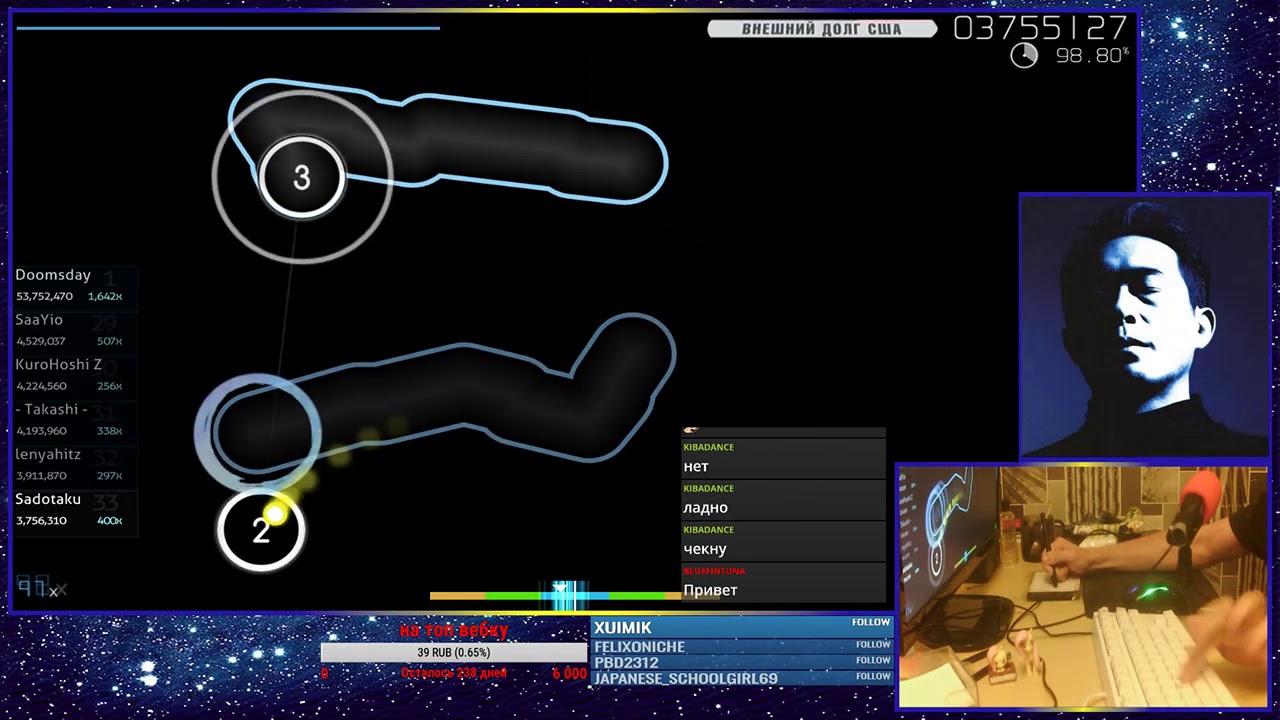
Task: Click the portrait image of the man
Action: pyautogui.click(x=1145, y=327)
